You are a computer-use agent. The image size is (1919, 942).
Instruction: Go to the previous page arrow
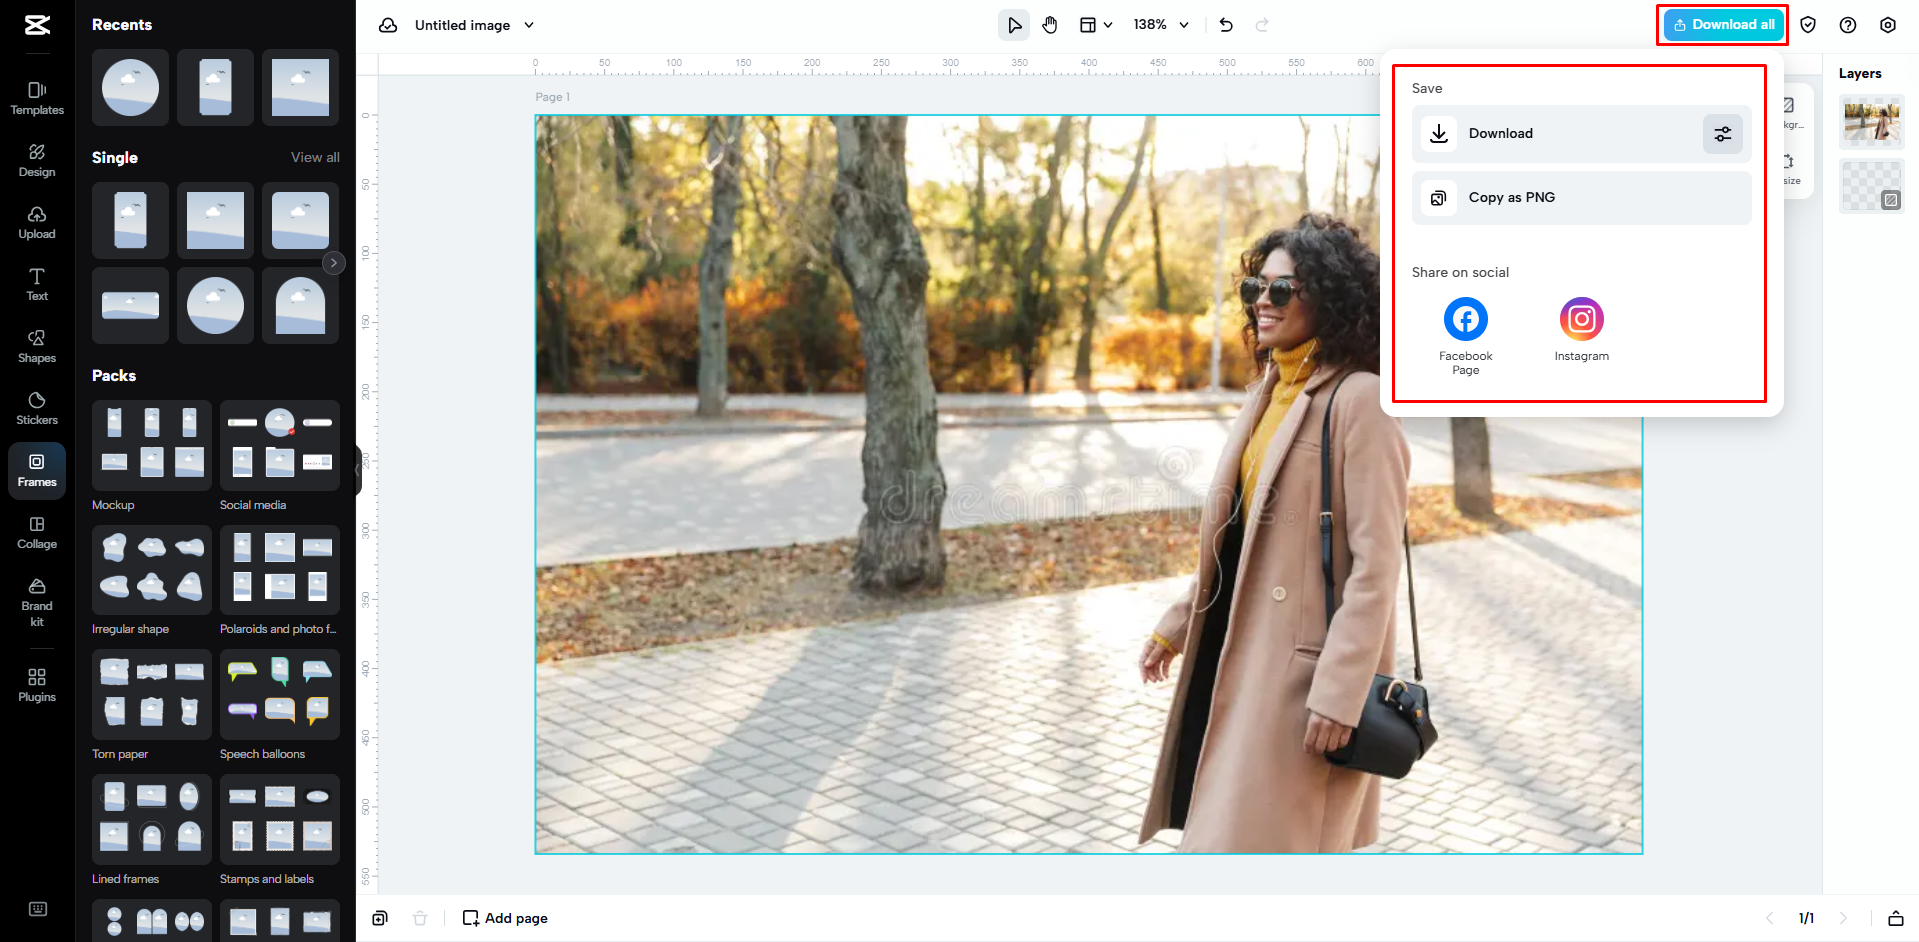[x=1769, y=918]
